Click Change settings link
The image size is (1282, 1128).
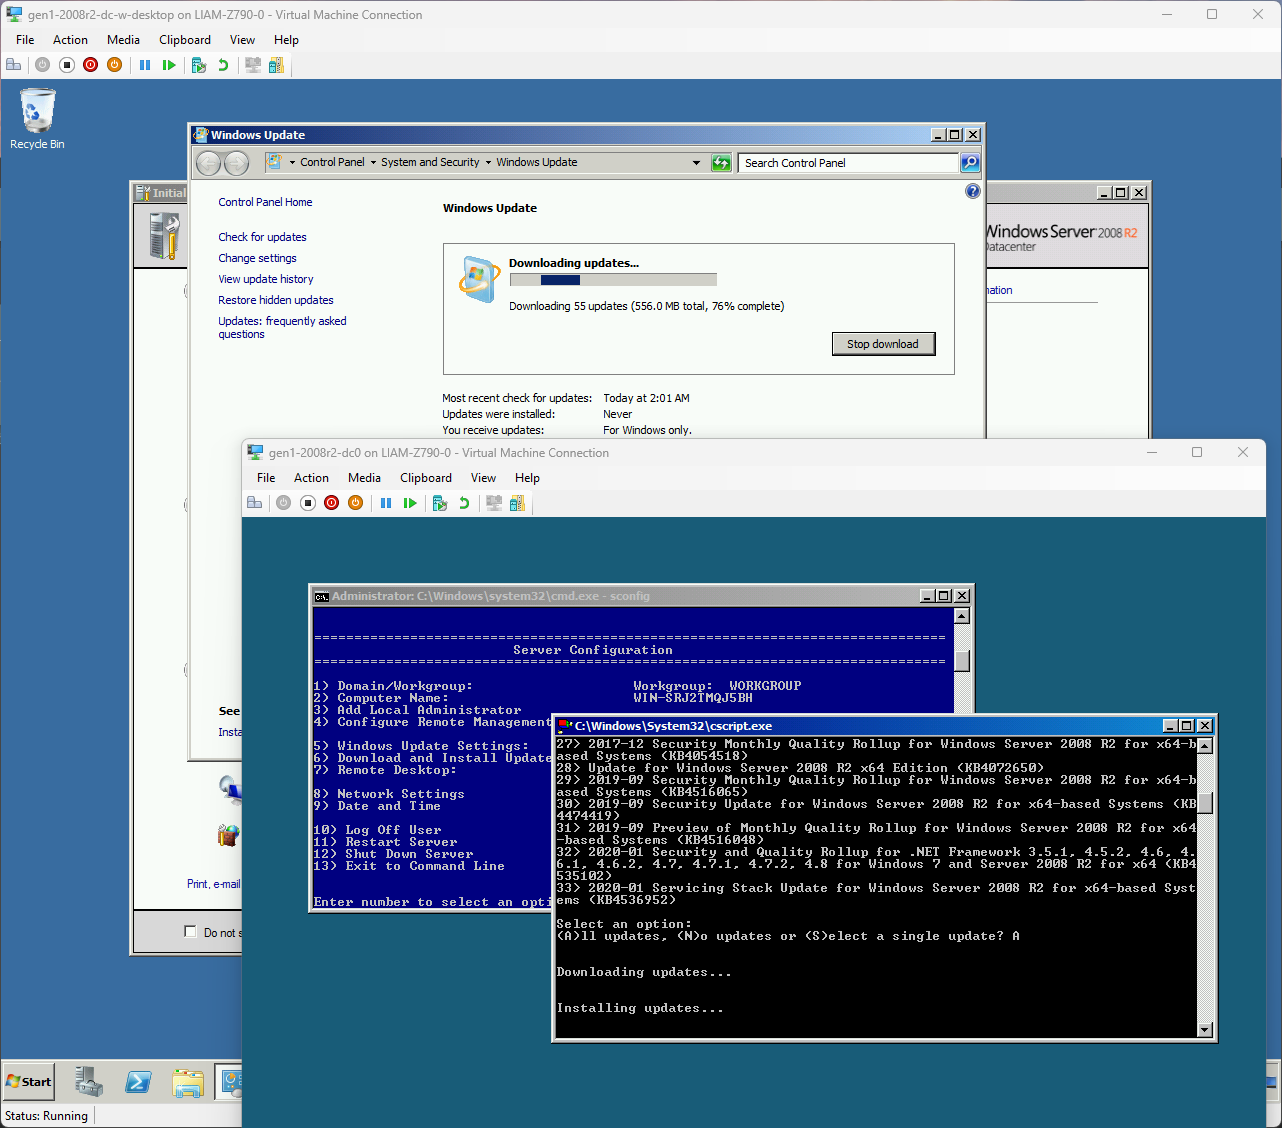coord(257,258)
